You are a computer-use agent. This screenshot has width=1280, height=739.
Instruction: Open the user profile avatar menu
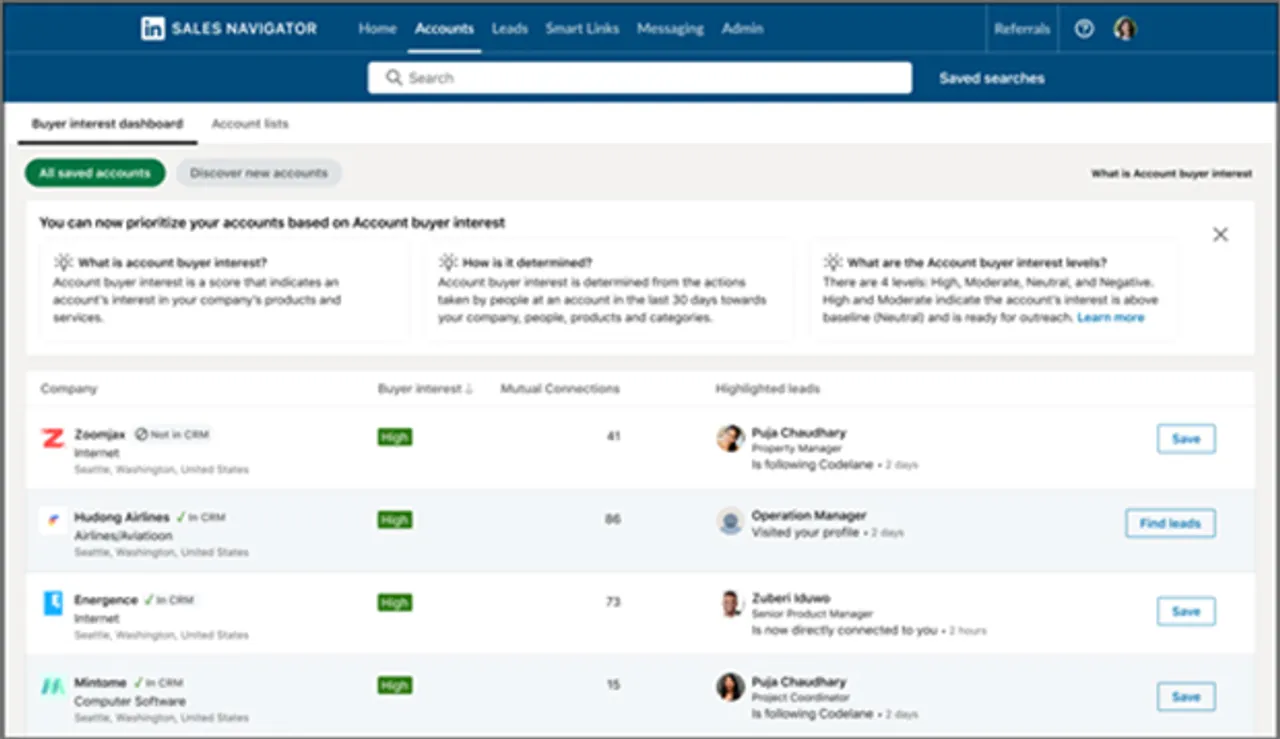(1125, 29)
